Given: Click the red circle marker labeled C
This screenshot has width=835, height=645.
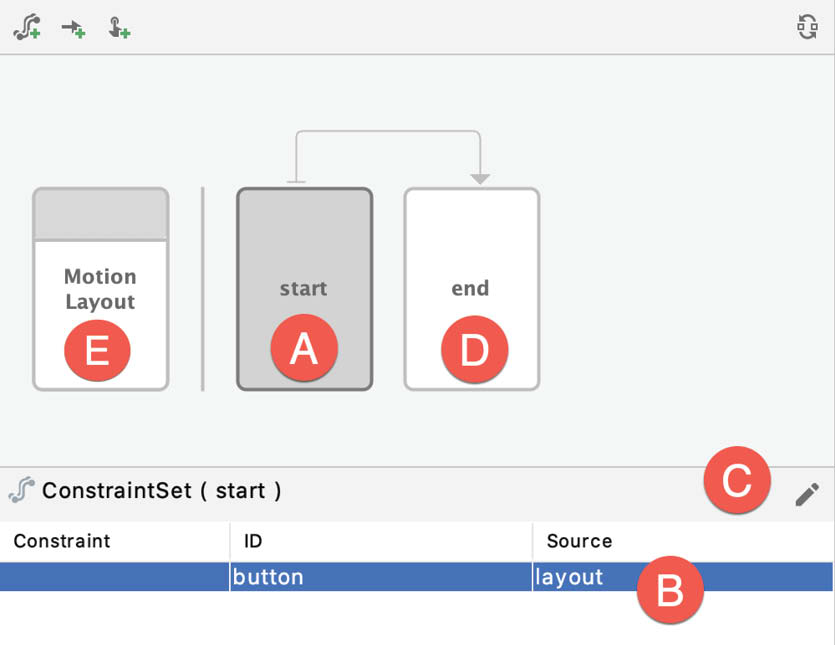Looking at the screenshot, I should click(737, 480).
